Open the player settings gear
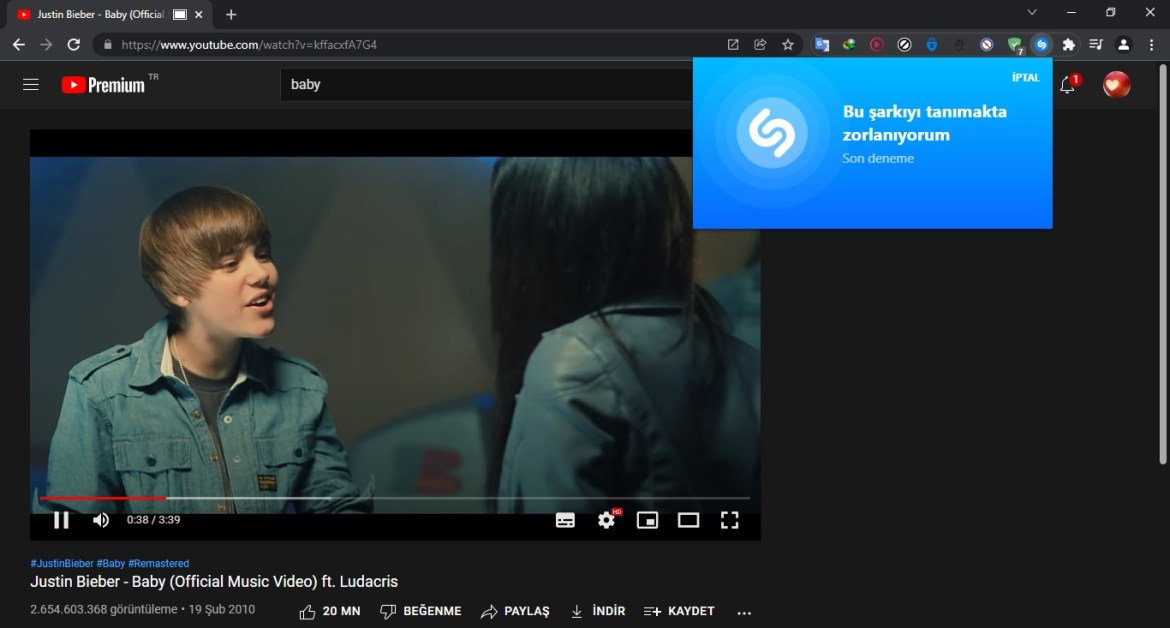Viewport: 1170px width, 628px height. tap(607, 520)
